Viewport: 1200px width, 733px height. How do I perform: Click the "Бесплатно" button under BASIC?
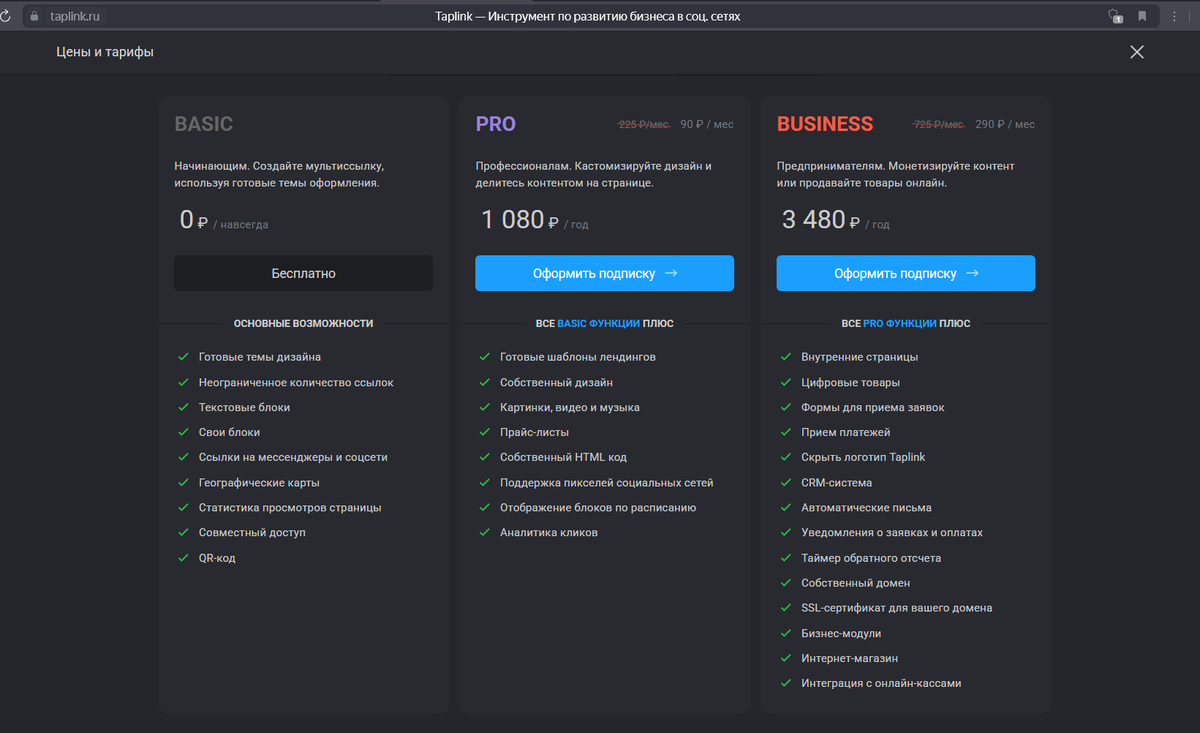(x=303, y=272)
